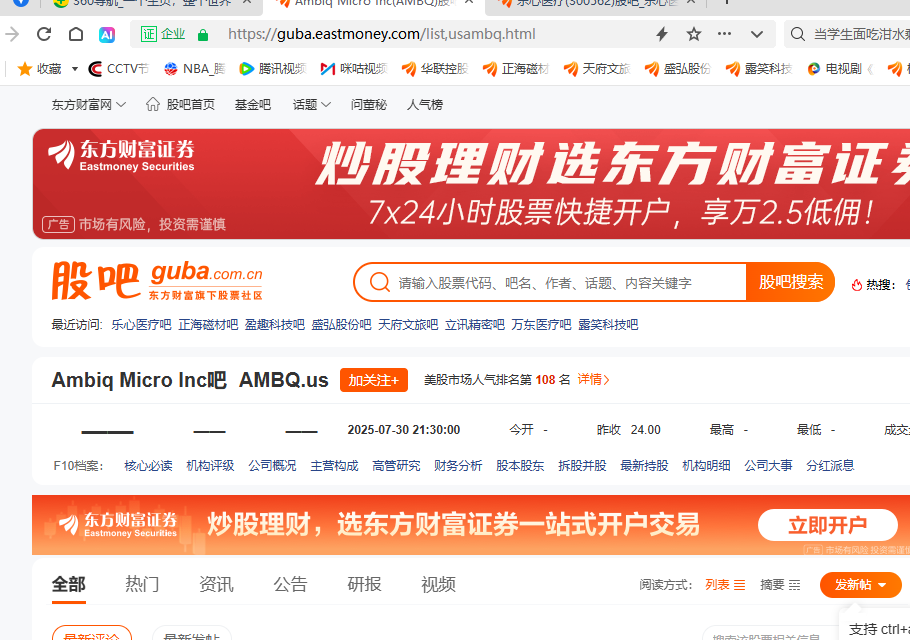The width and height of the screenshot is (910, 640).
Task: Open the three-dot more options icon
Action: [x=724, y=34]
